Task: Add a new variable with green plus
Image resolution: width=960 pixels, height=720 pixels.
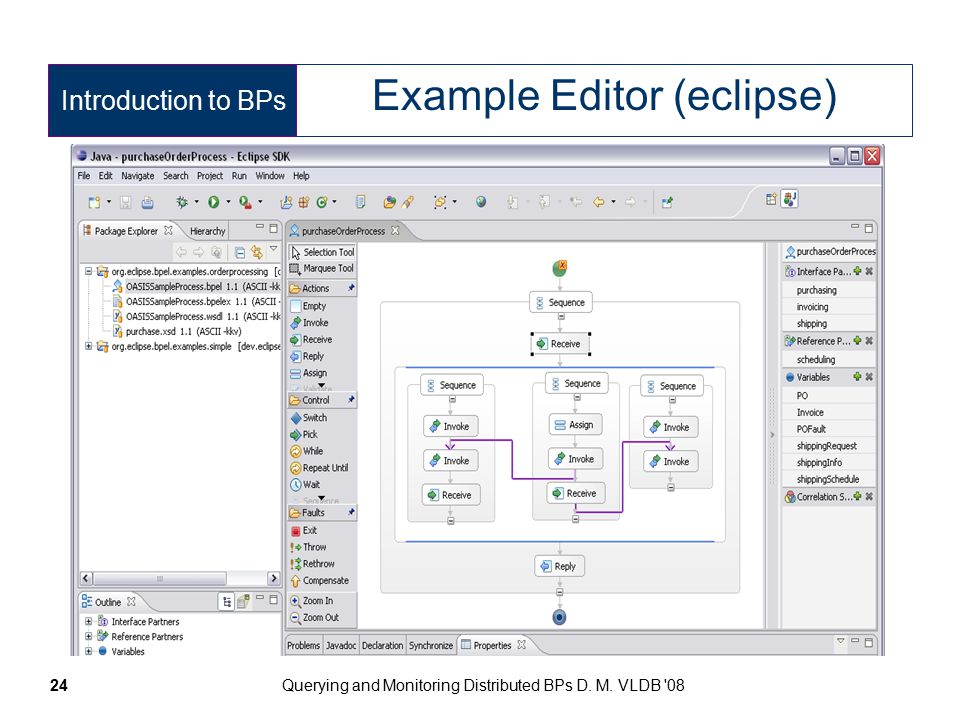Action: (857, 377)
